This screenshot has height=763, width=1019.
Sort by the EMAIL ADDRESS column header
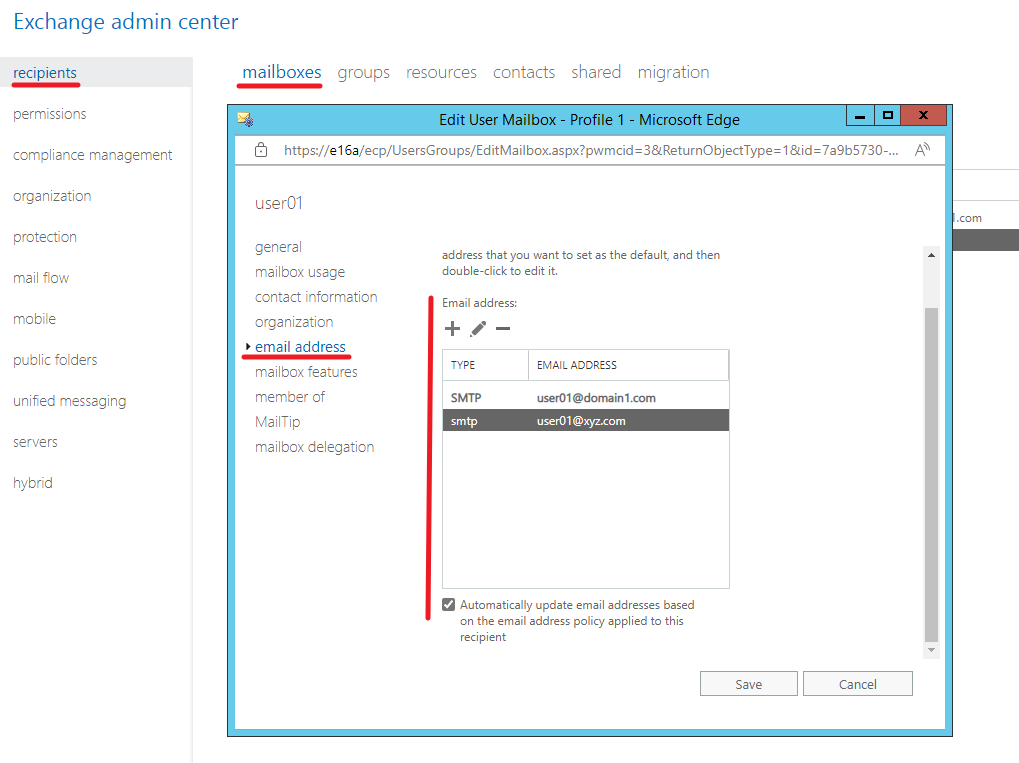[628, 365]
